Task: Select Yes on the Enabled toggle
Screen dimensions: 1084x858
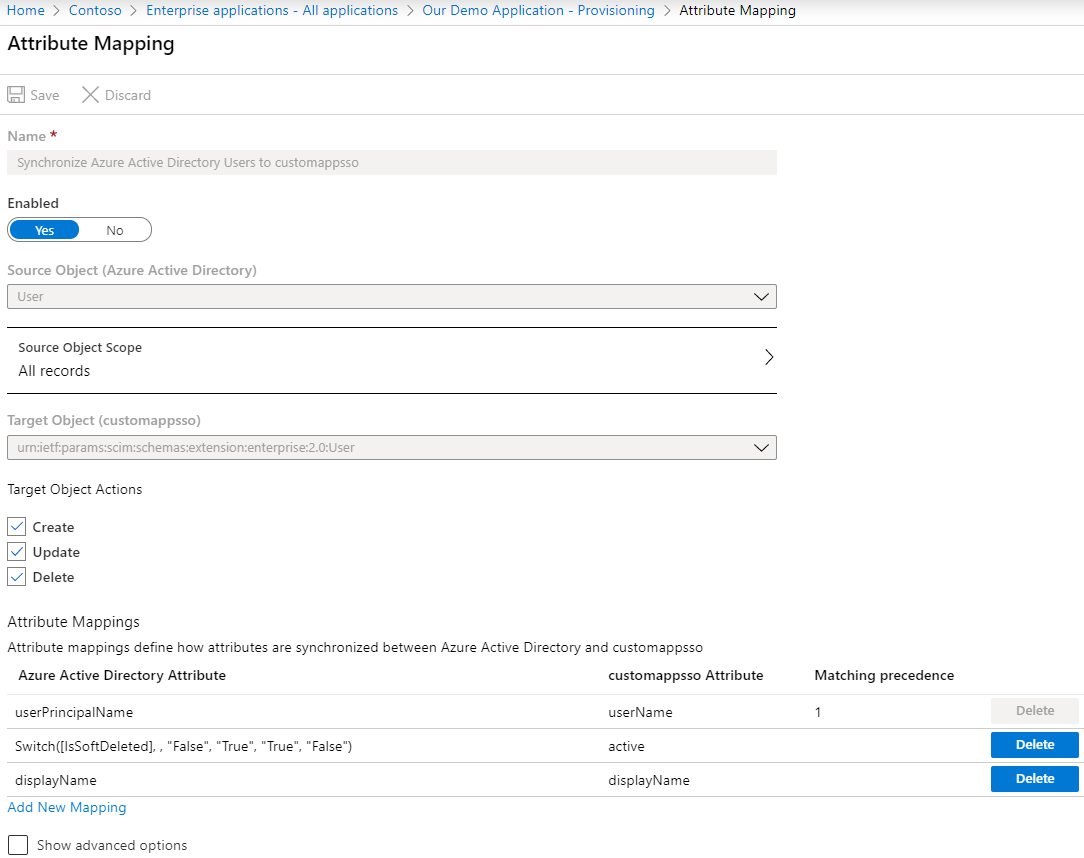Action: (x=45, y=230)
